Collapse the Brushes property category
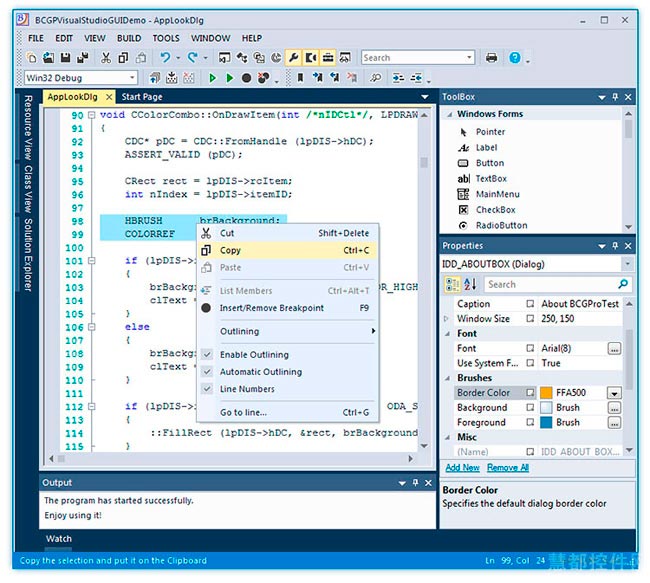Viewport: 650px width, 583px height. (x=448, y=378)
